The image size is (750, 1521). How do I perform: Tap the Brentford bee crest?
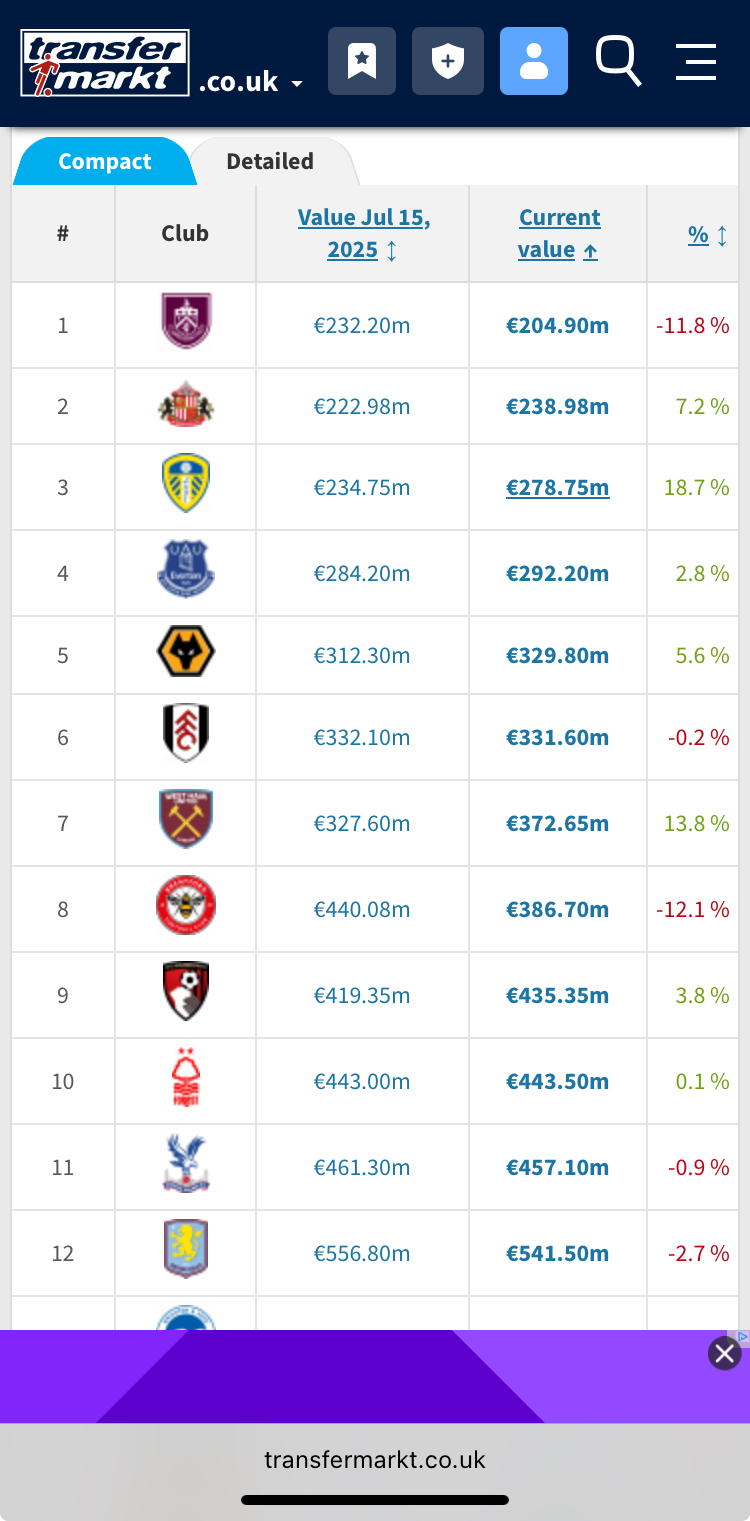point(185,905)
